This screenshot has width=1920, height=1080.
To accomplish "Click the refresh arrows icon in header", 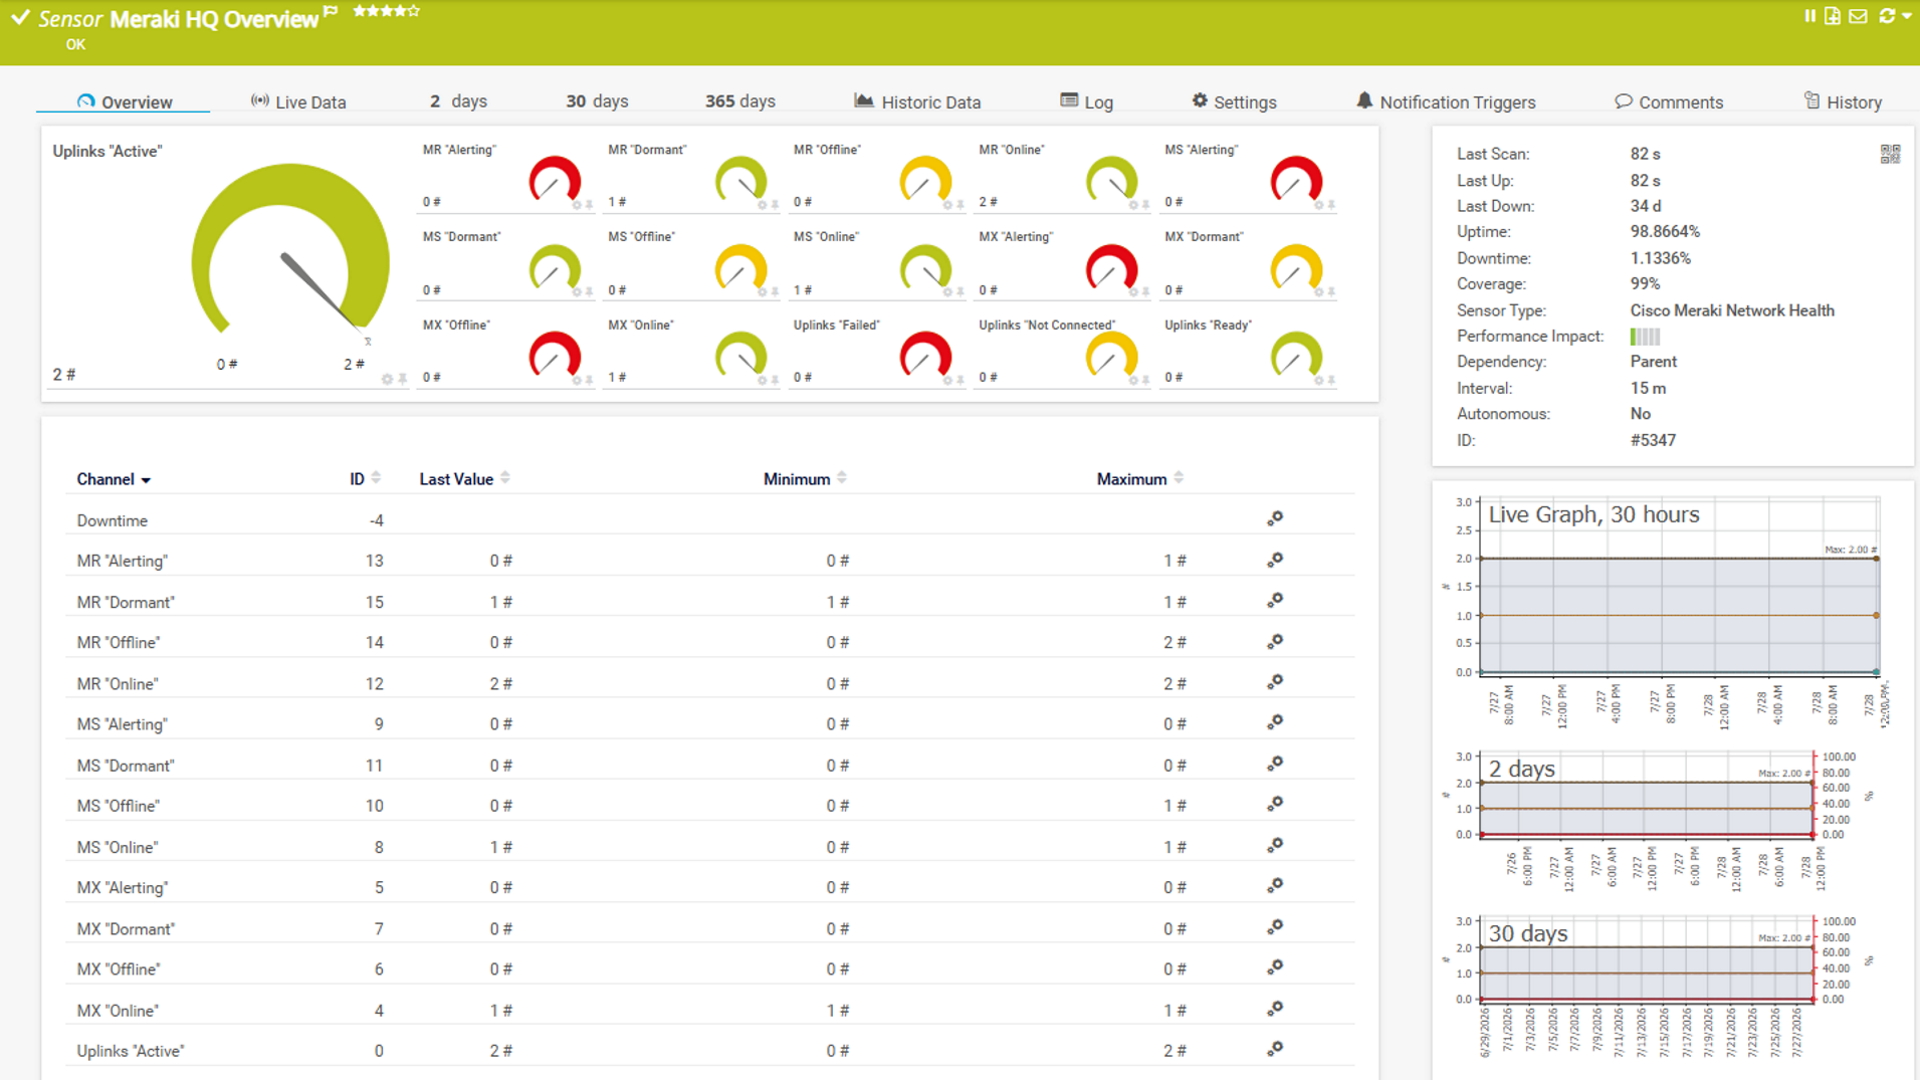I will (1886, 16).
